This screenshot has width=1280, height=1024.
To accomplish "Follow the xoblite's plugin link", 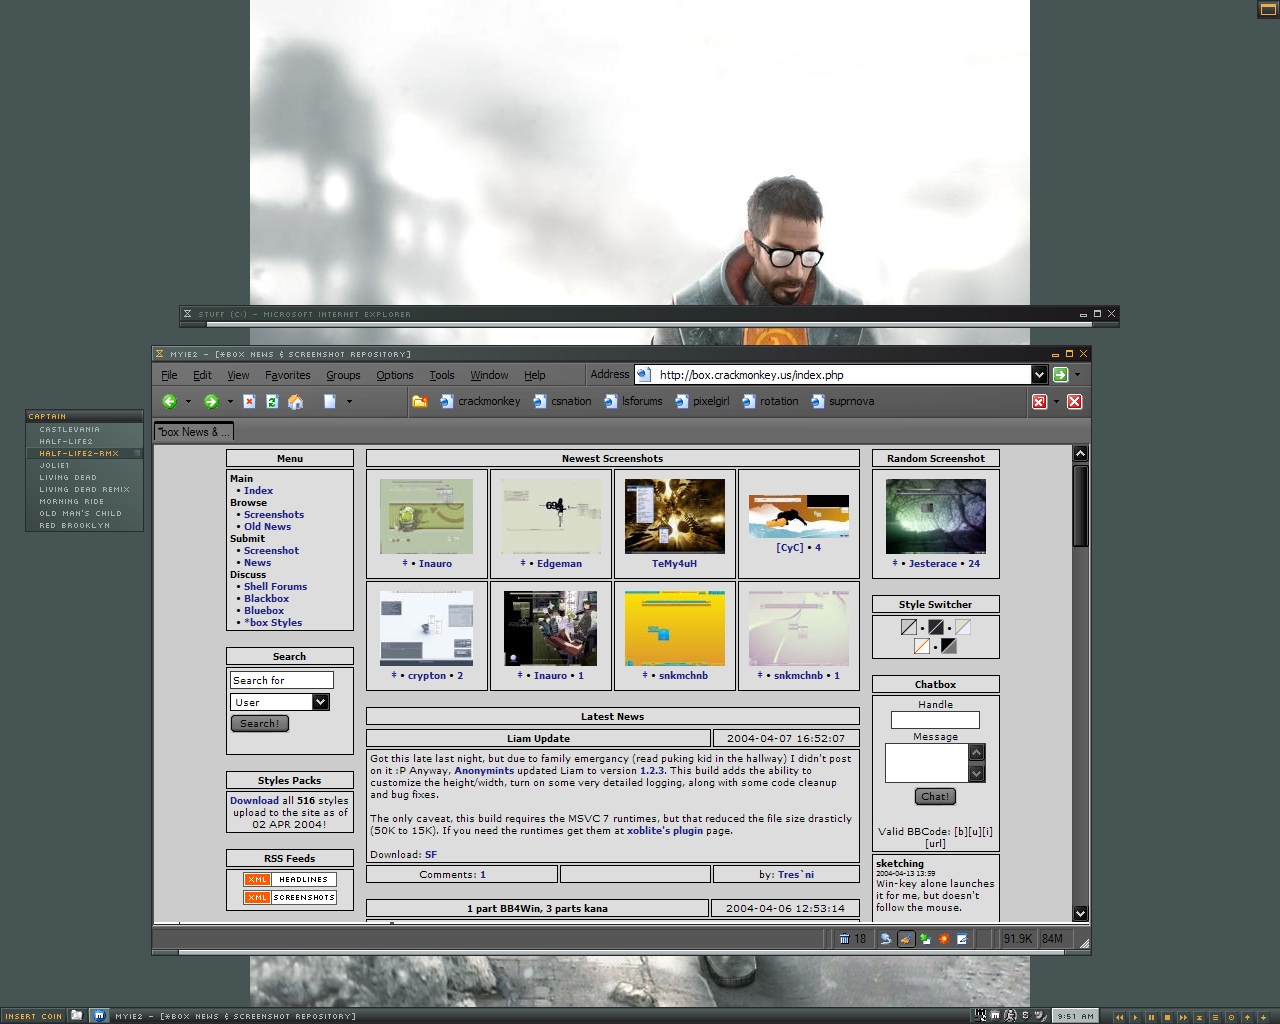I will (x=665, y=831).
